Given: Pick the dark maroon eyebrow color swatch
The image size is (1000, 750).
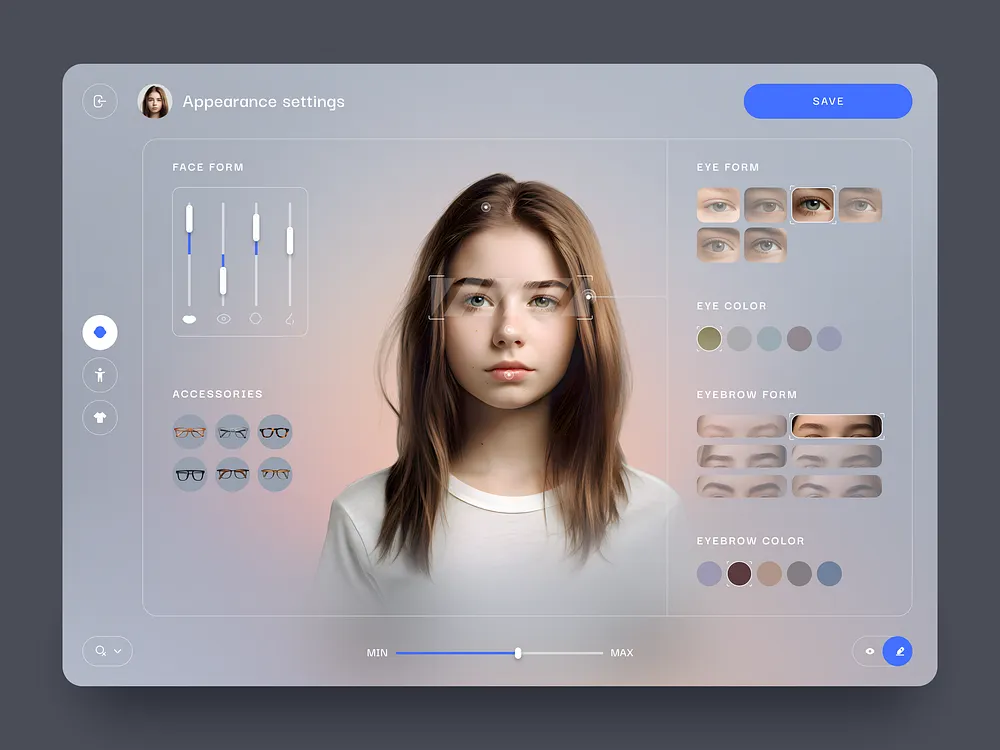Looking at the screenshot, I should [739, 573].
